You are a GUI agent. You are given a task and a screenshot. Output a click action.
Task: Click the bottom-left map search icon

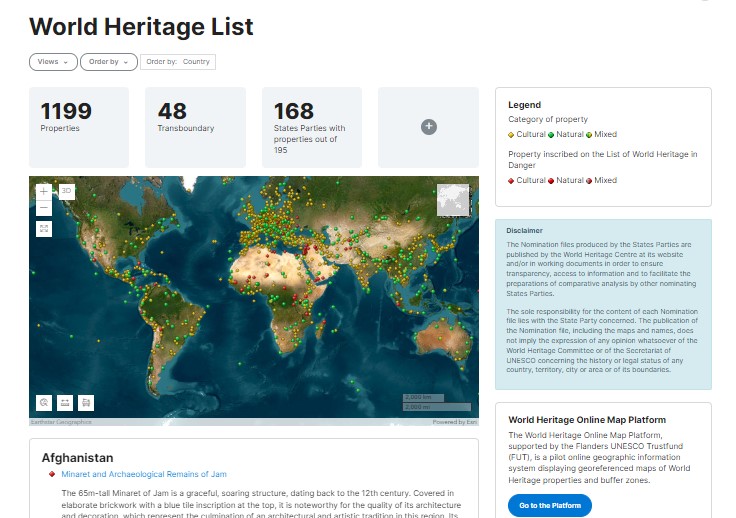tap(44, 402)
